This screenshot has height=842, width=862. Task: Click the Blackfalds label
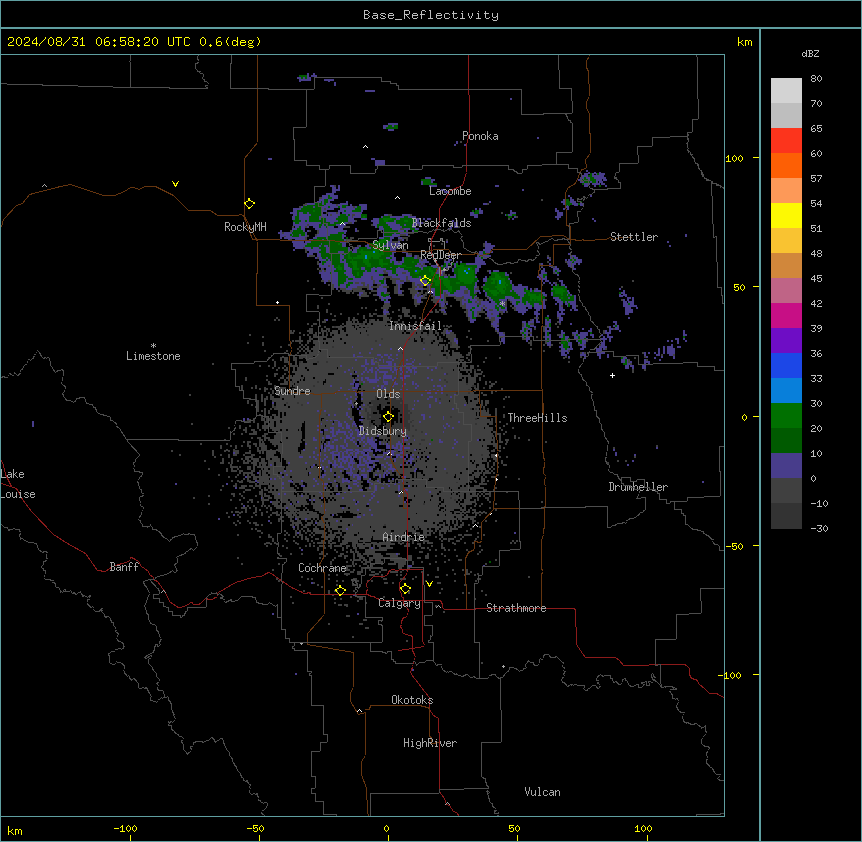point(441,223)
